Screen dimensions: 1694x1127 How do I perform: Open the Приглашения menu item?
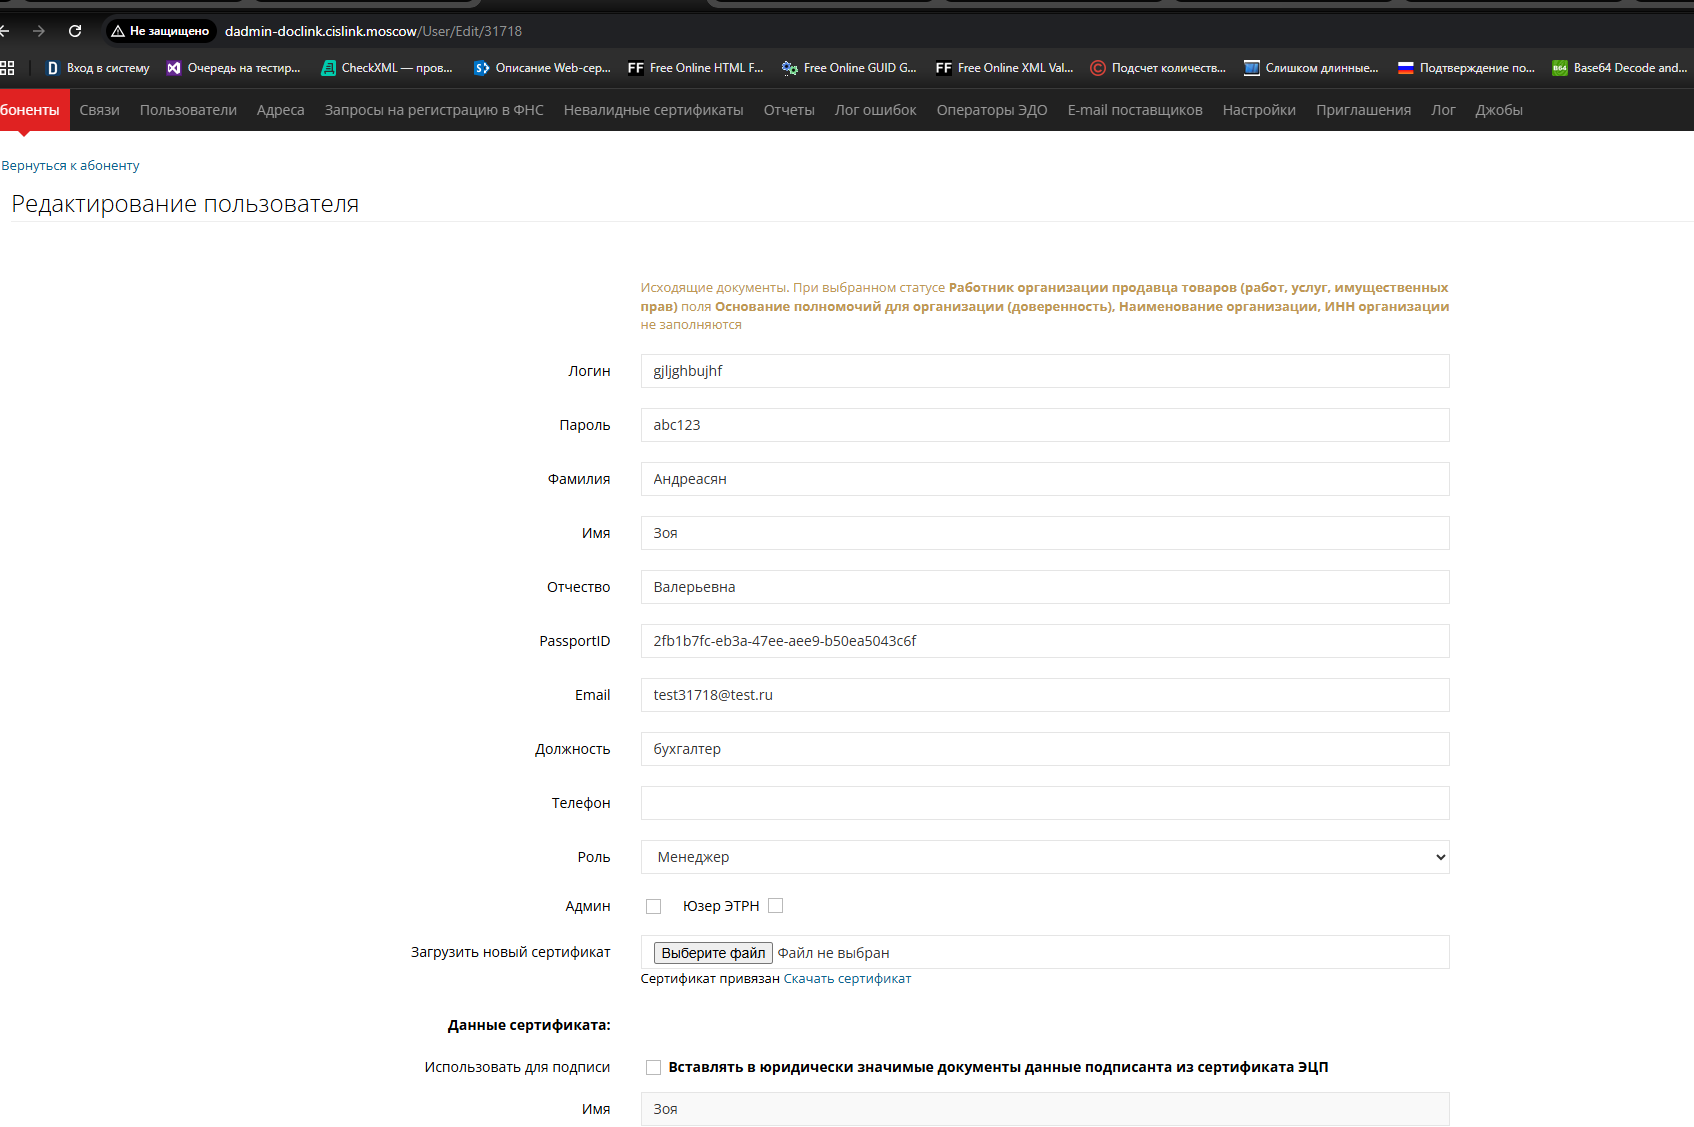(1364, 110)
